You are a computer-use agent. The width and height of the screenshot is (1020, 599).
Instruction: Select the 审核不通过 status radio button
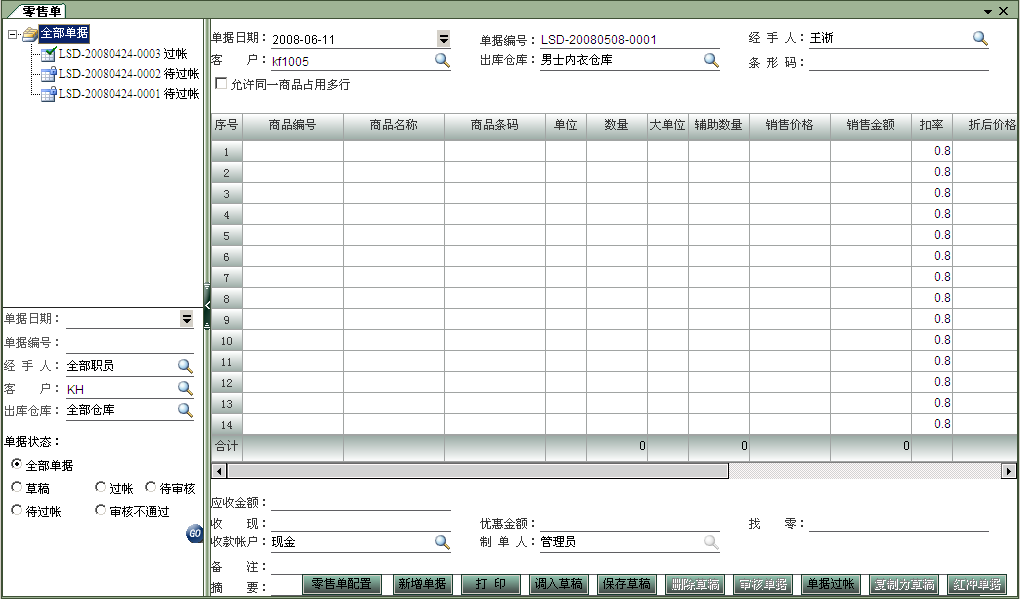point(102,511)
